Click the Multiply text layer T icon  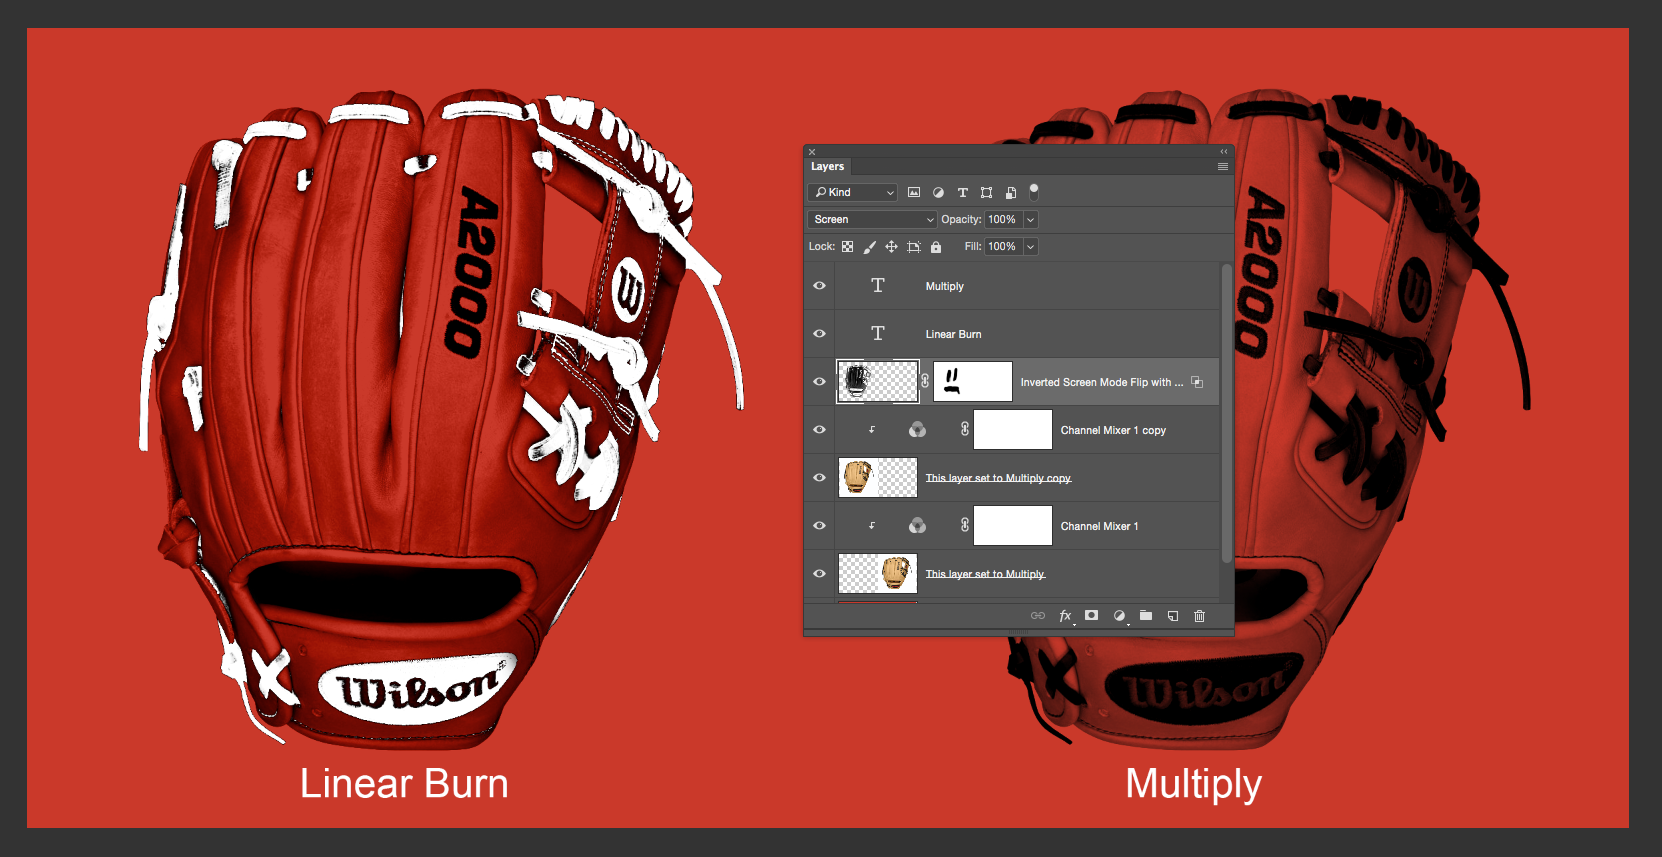pyautogui.click(x=878, y=286)
